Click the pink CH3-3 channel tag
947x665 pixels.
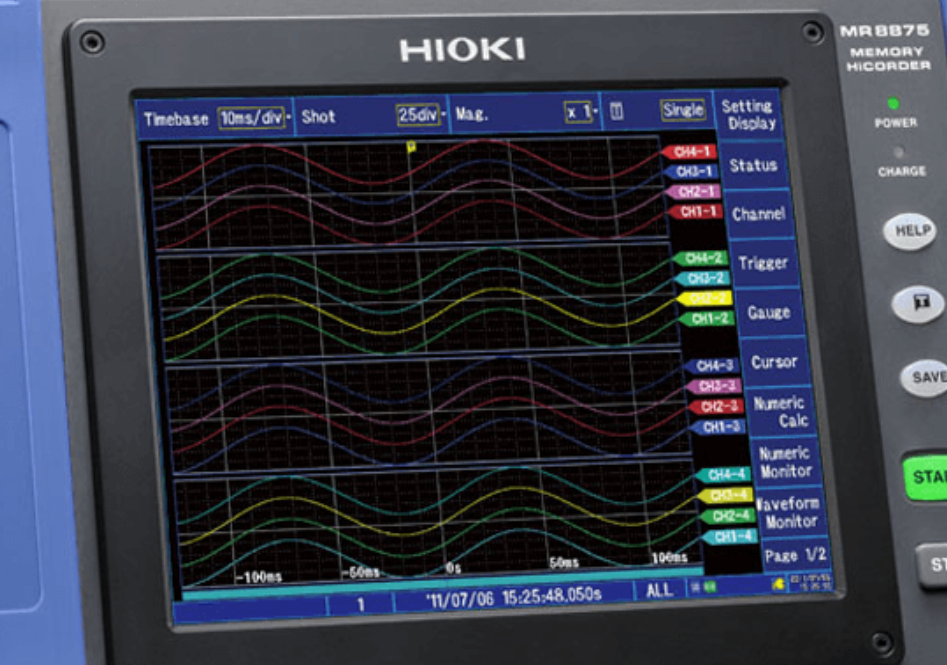(716, 386)
